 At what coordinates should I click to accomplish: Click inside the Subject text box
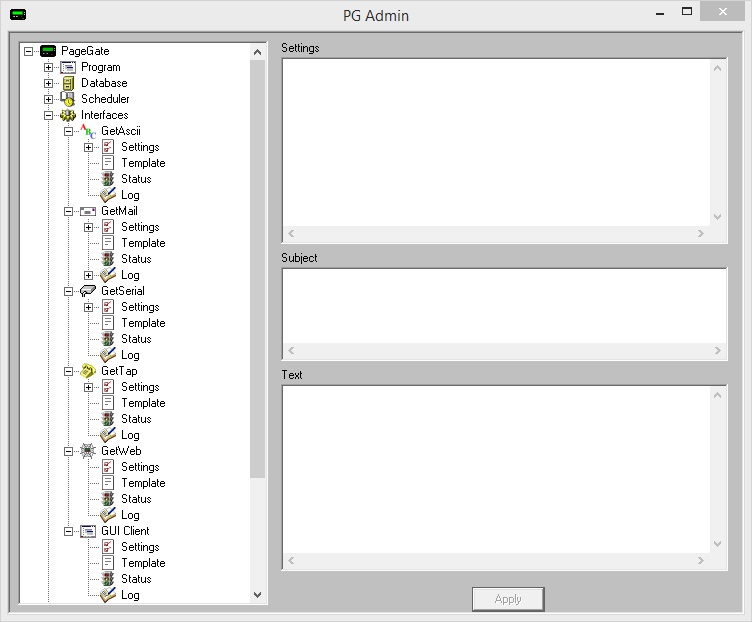[505, 306]
